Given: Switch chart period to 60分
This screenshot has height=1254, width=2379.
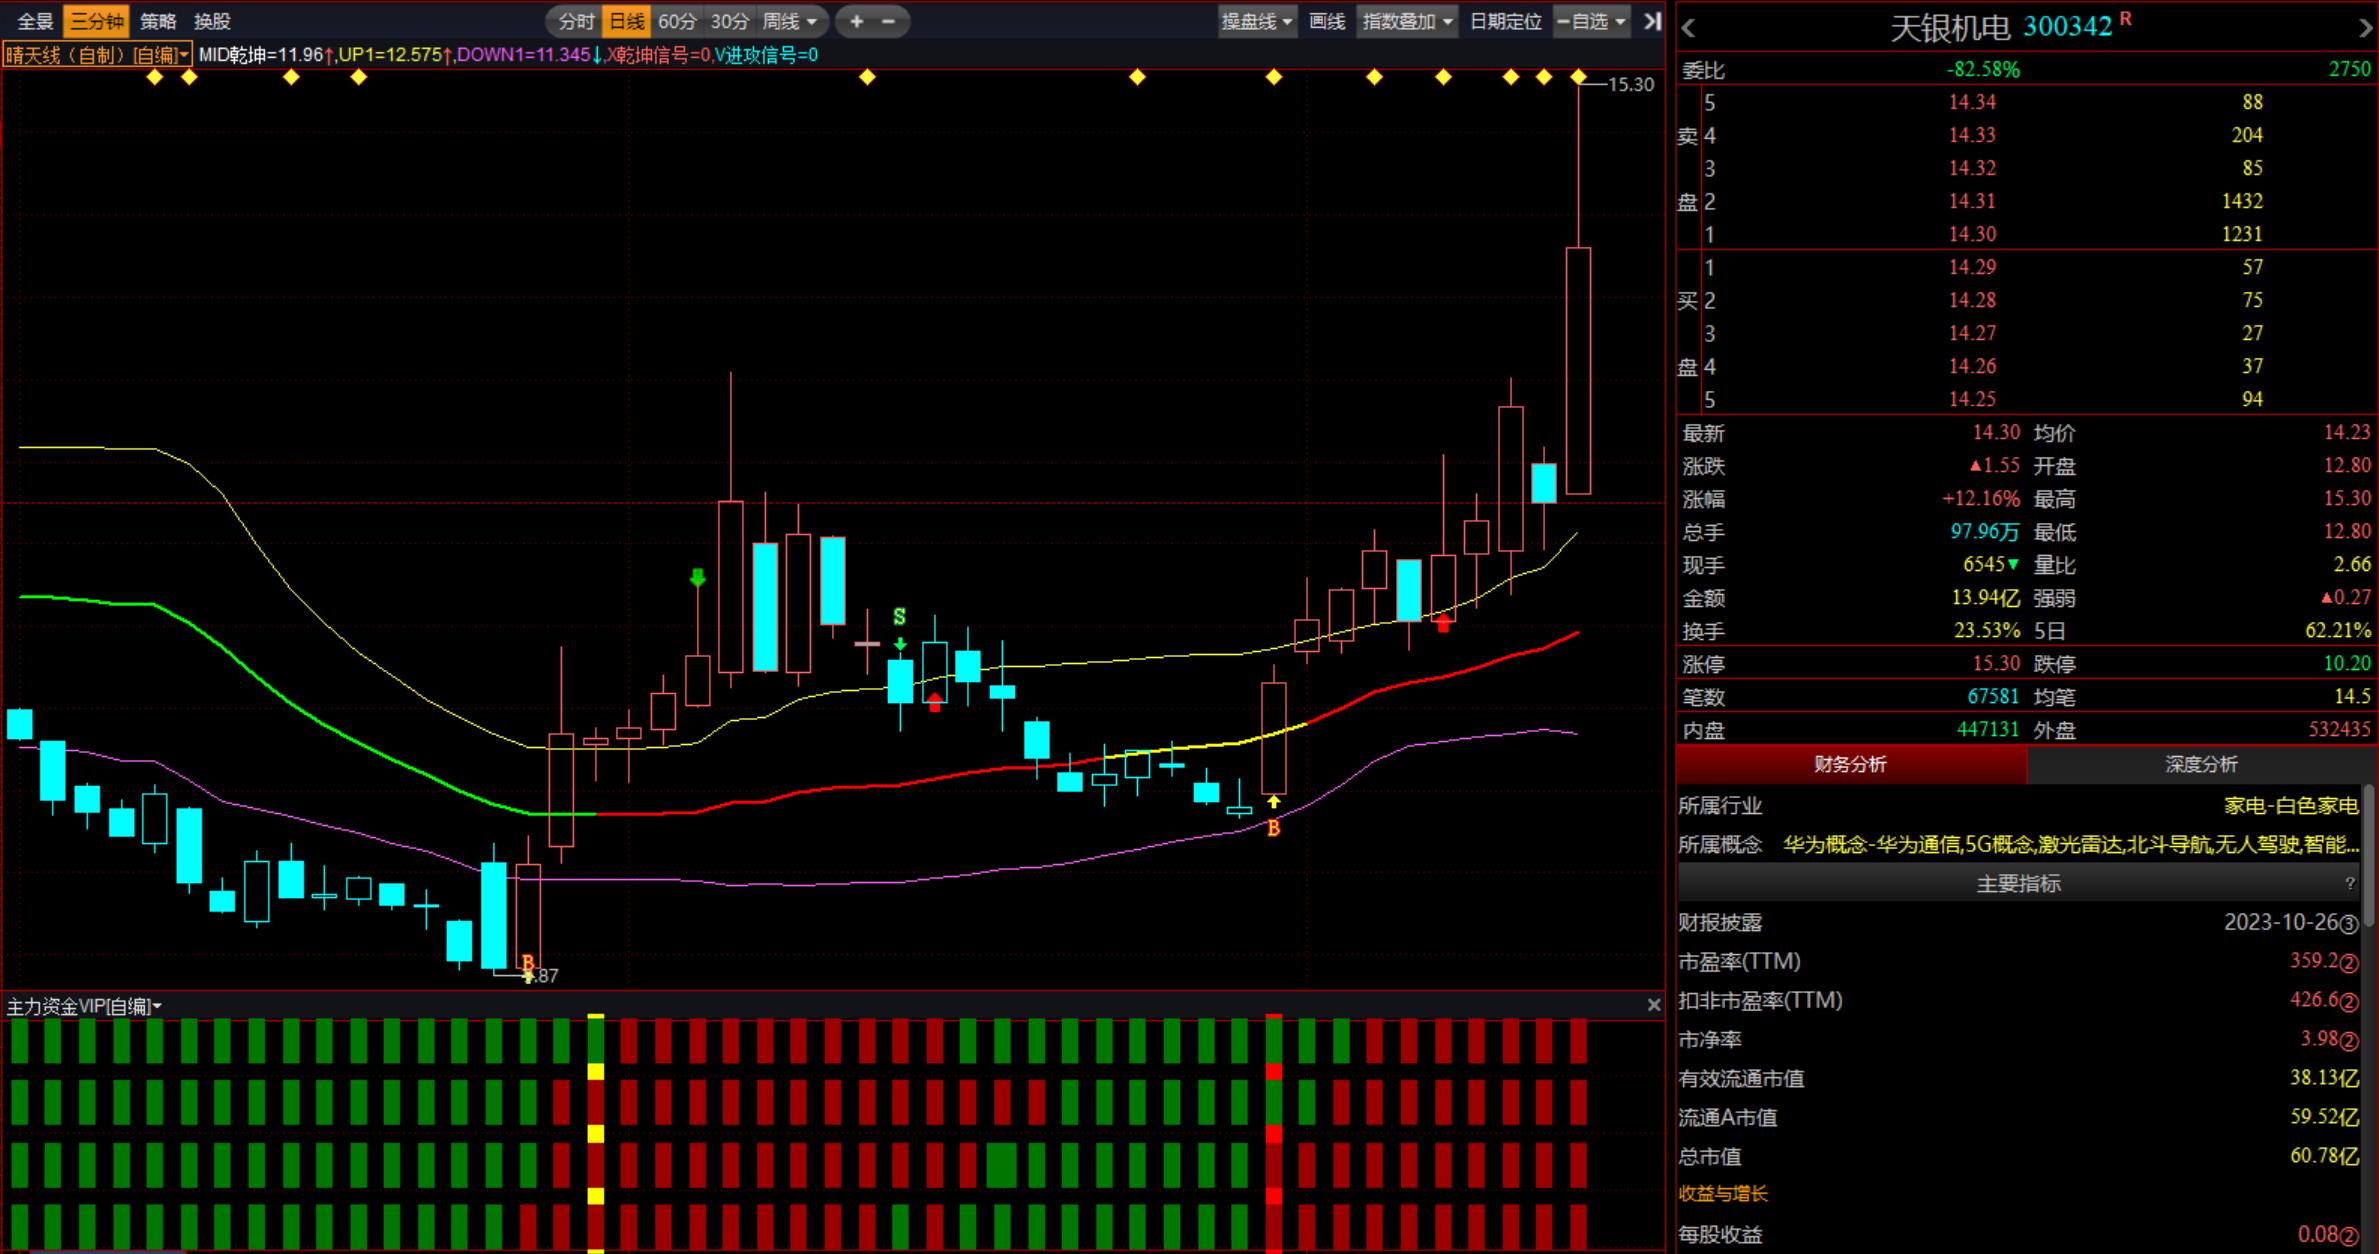Looking at the screenshot, I should (x=677, y=21).
